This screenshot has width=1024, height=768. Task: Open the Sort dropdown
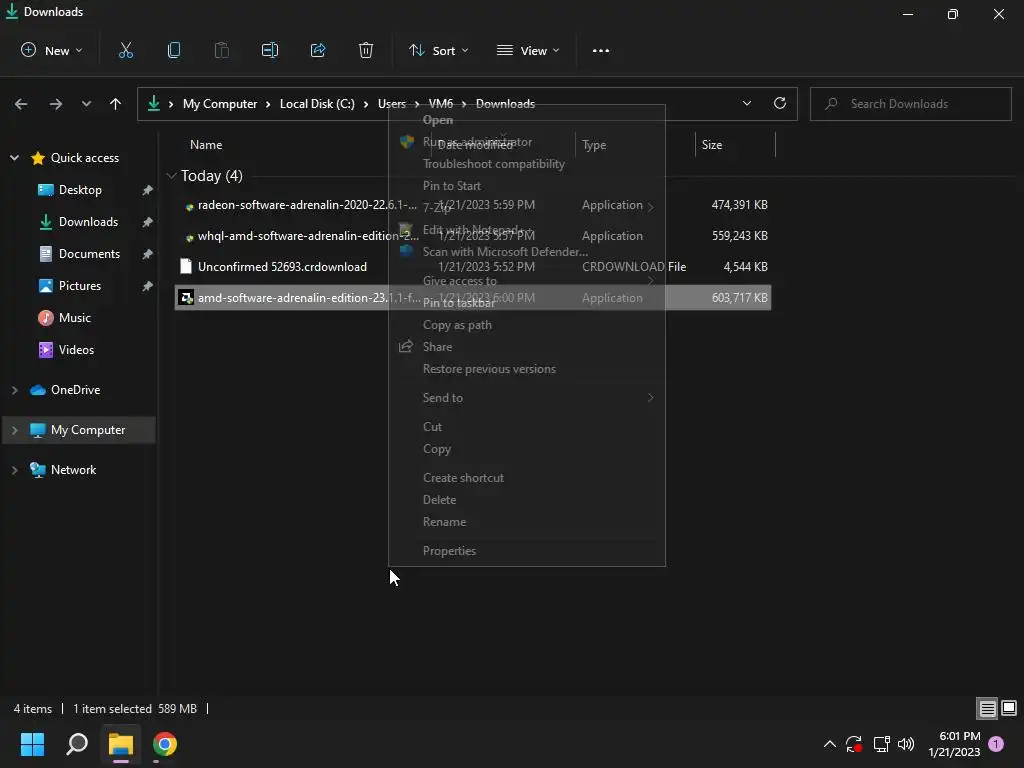coord(439,50)
